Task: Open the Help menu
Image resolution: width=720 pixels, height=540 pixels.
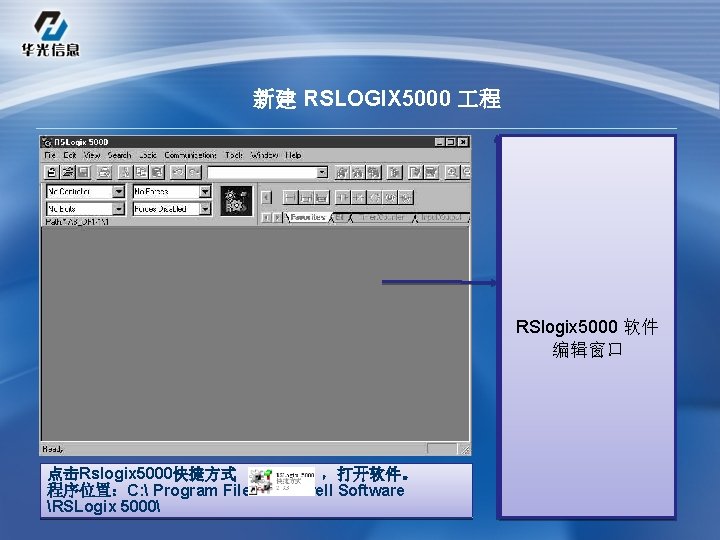Action: pyautogui.click(x=293, y=155)
